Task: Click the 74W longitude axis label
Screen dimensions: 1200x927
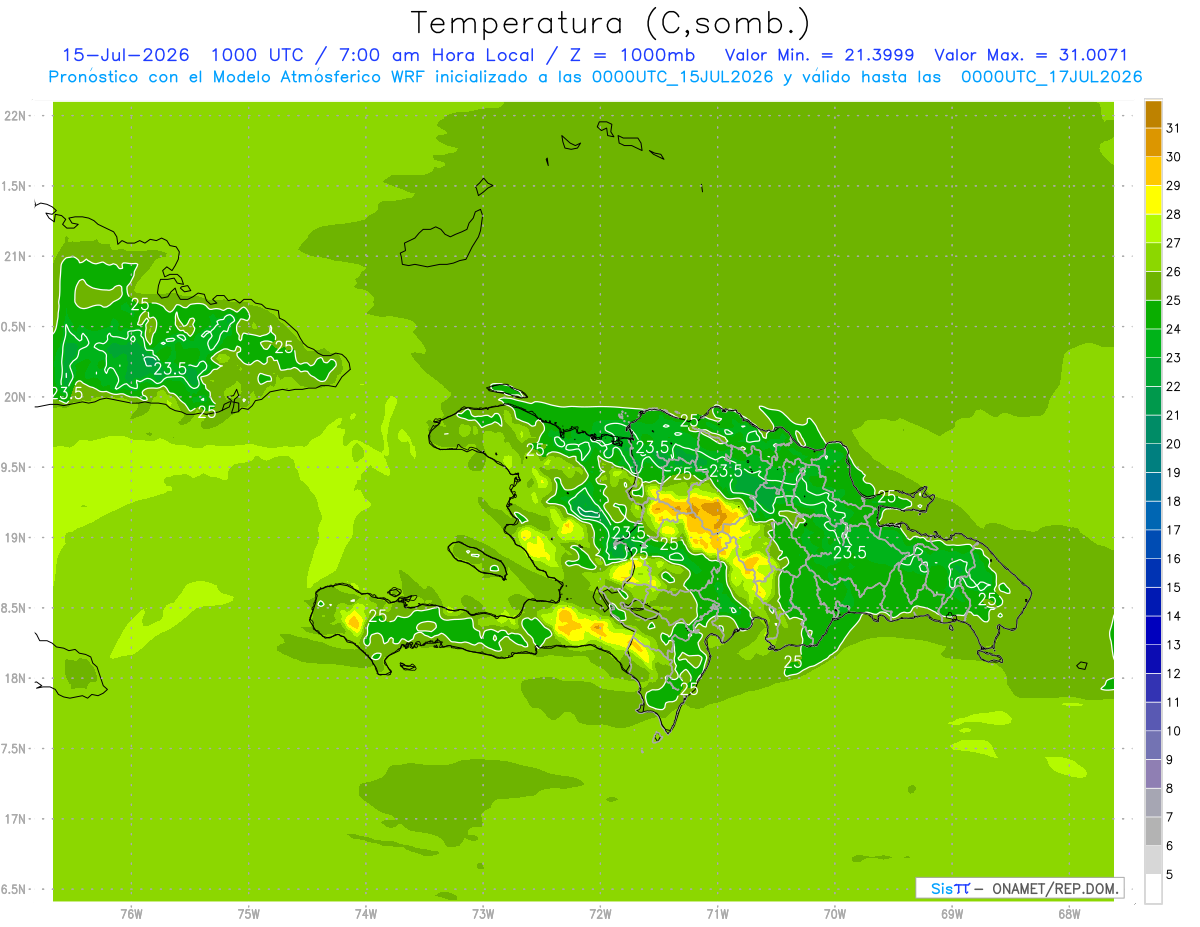Action: (366, 914)
